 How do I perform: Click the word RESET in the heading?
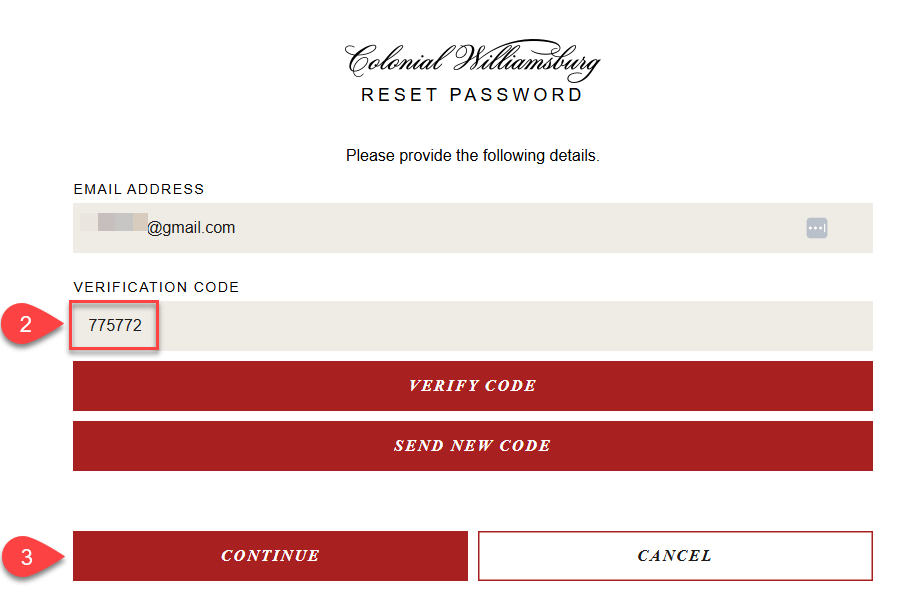[x=400, y=95]
